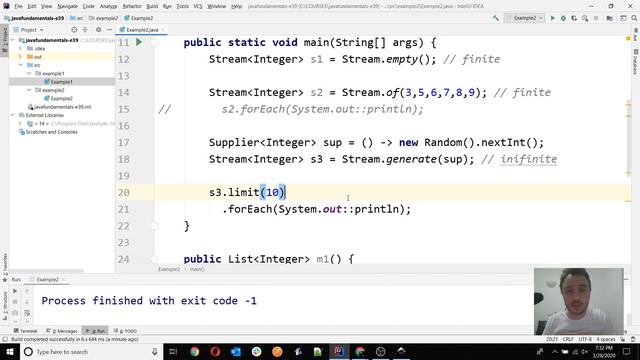Open Outlook from the taskbar
The width and height of the screenshot is (640, 360).
[236, 351]
